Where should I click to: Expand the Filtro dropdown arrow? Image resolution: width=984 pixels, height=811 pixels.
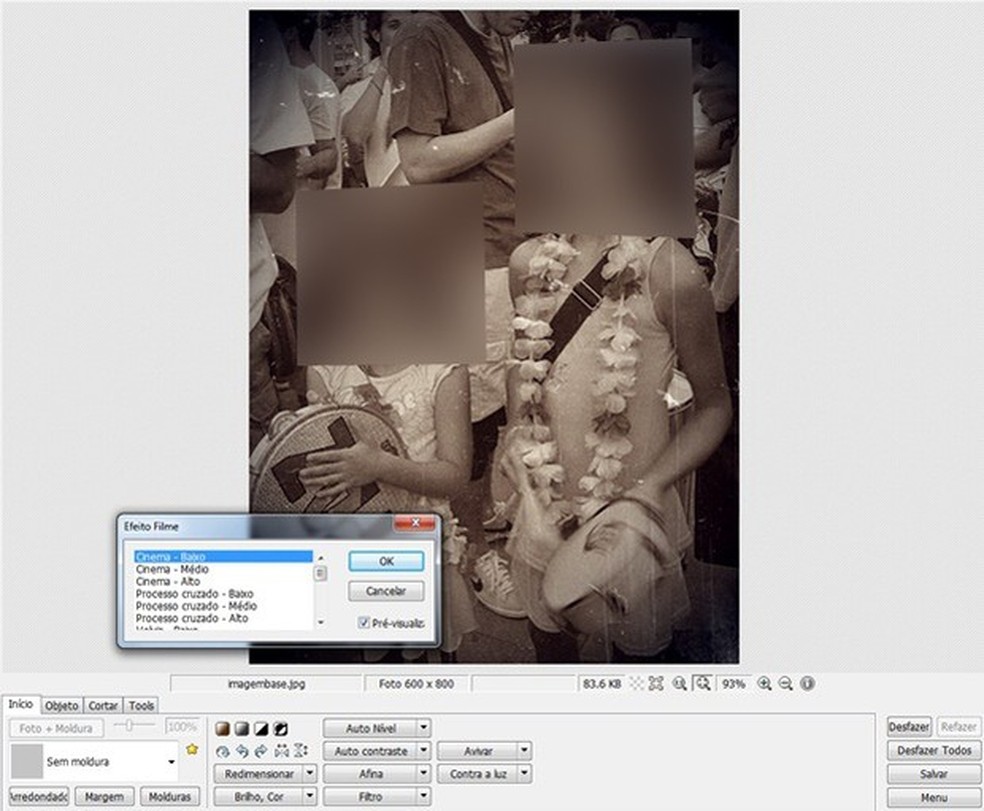[424, 796]
